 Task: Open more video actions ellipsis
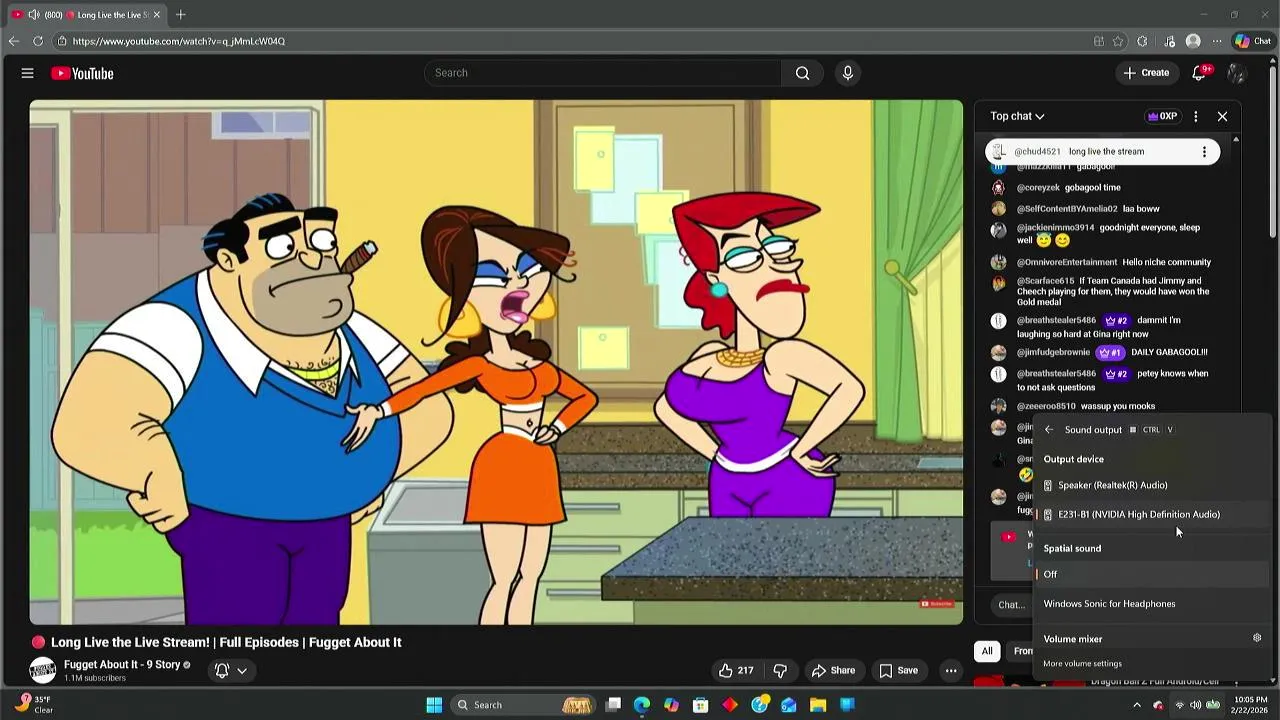point(951,671)
